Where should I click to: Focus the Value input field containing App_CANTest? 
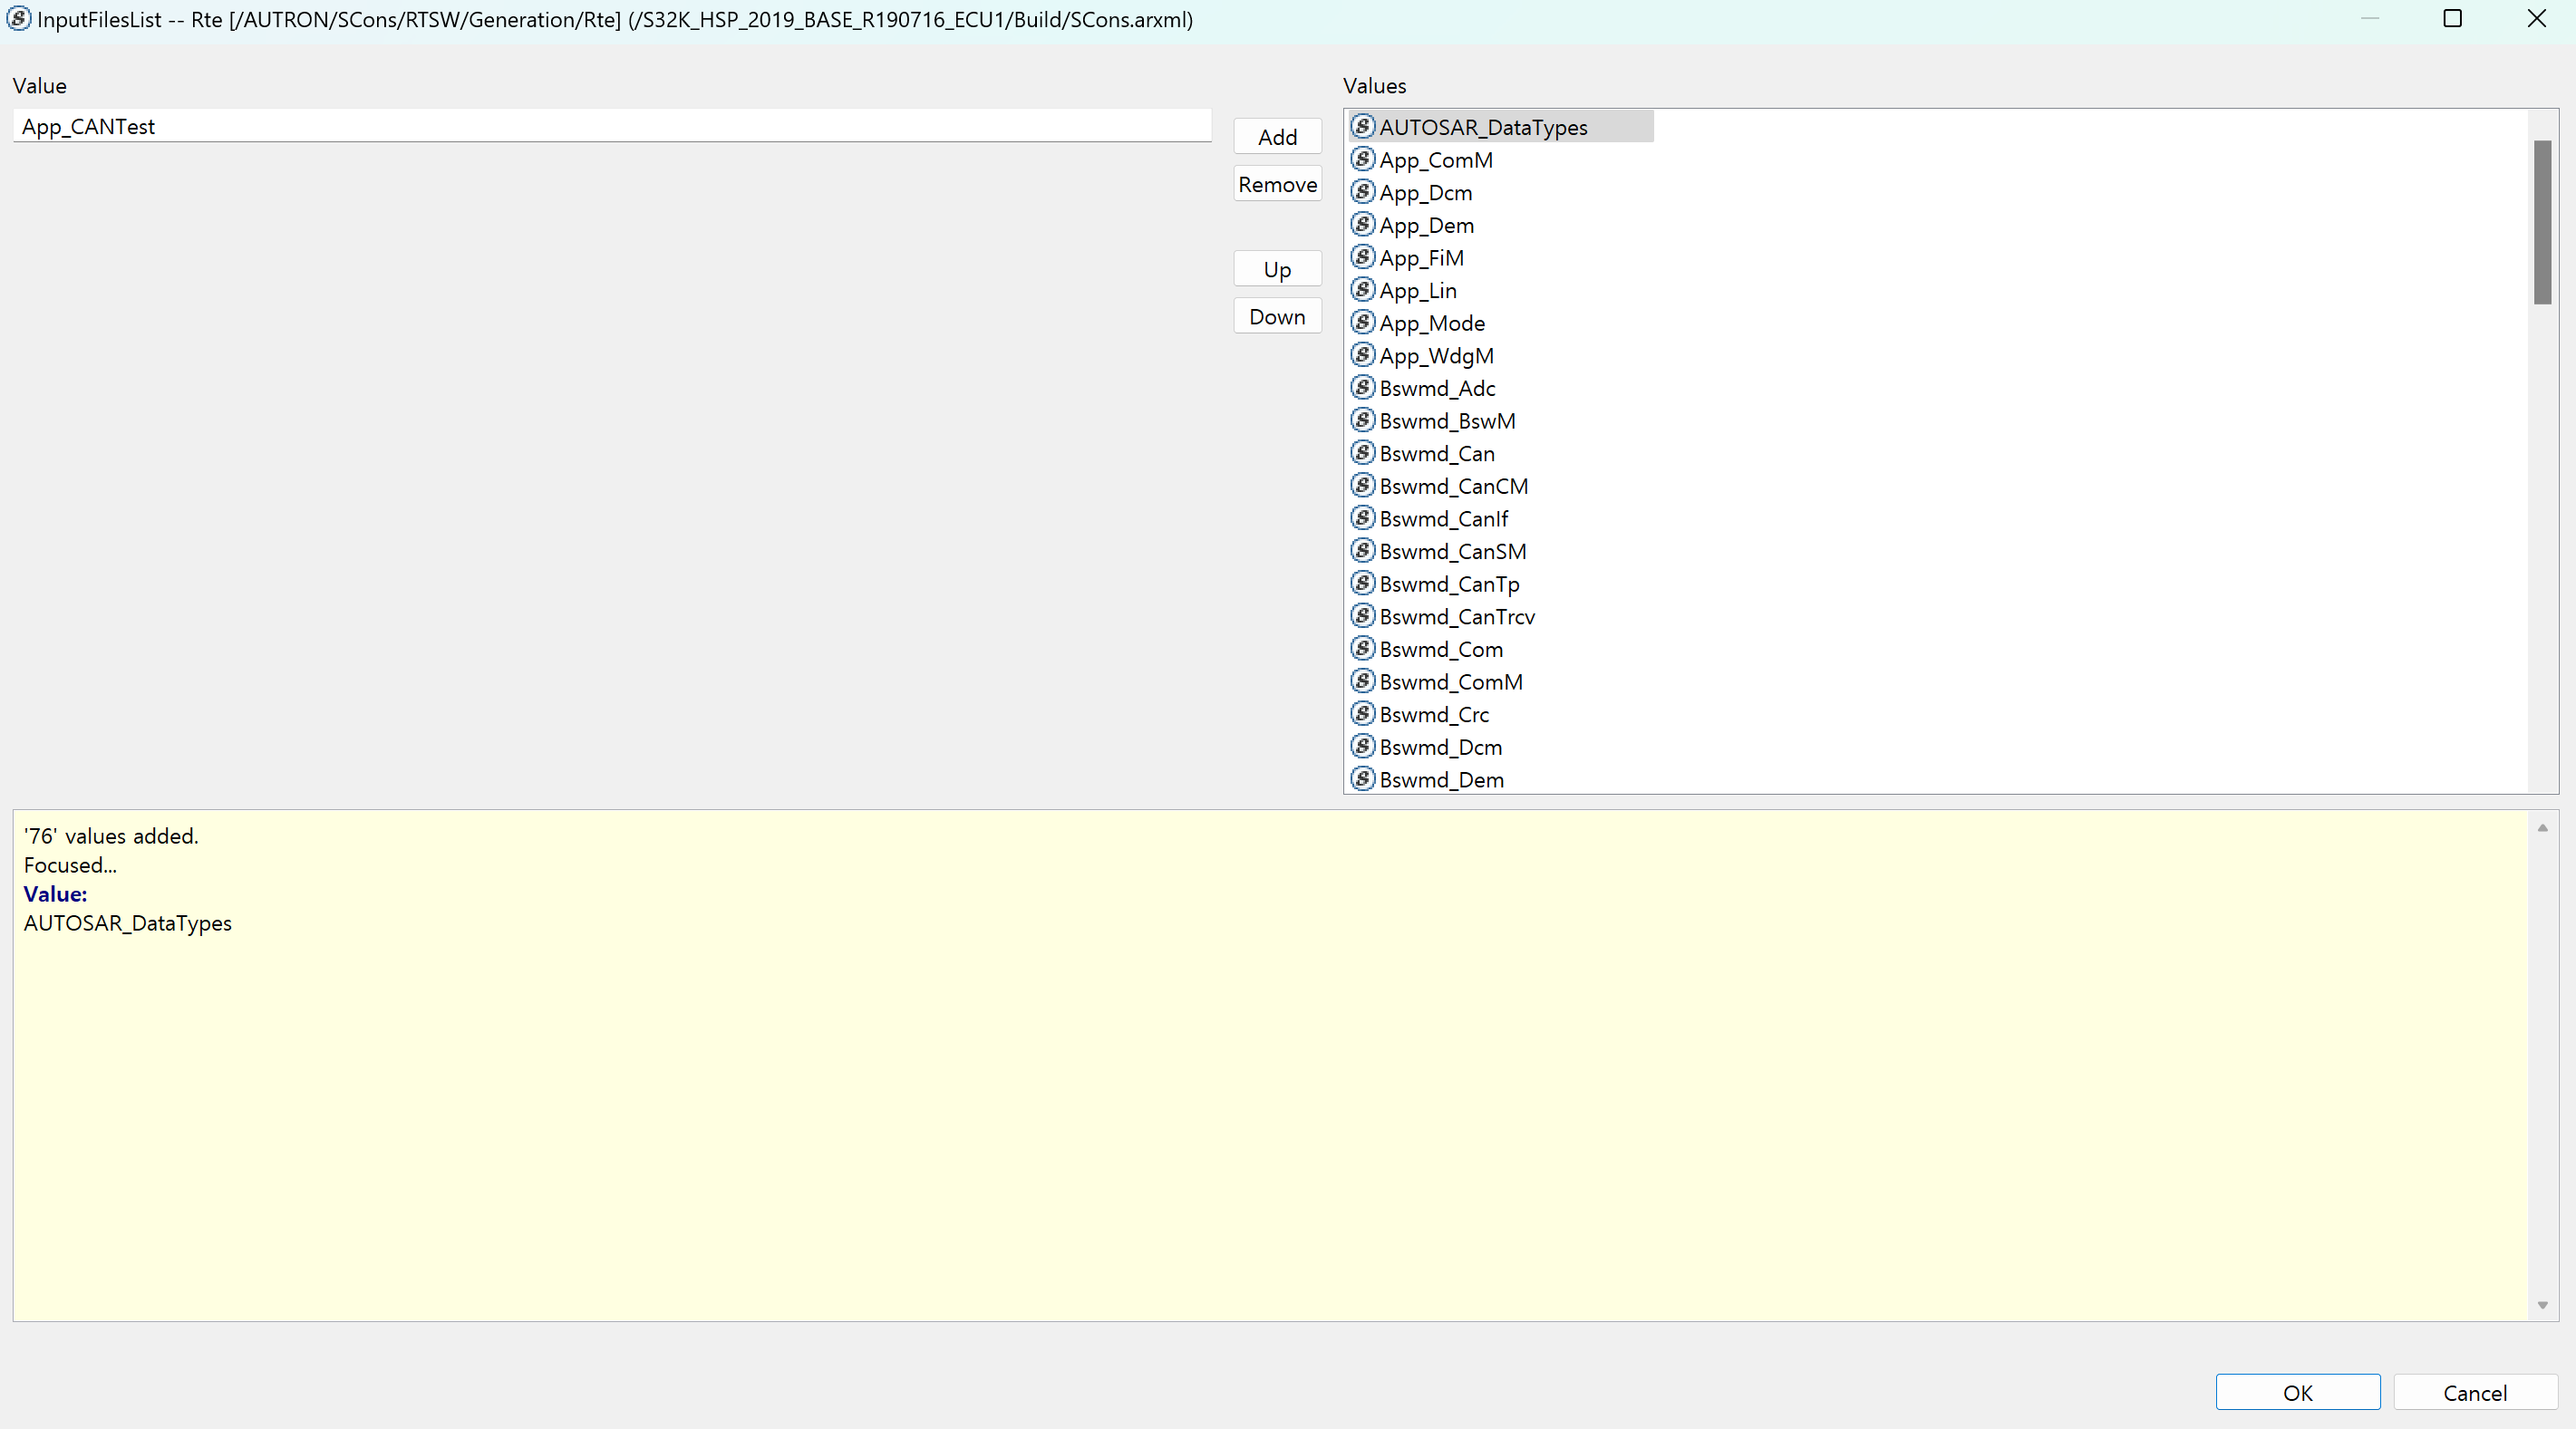612,126
